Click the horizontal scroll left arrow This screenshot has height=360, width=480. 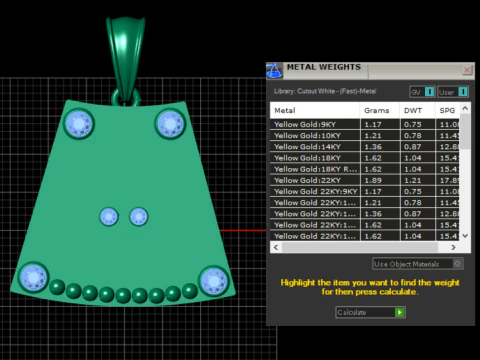tap(276, 247)
